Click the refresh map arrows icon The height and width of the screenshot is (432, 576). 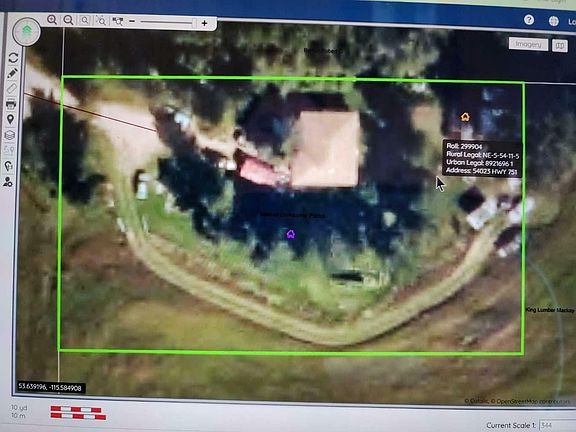coord(13,58)
